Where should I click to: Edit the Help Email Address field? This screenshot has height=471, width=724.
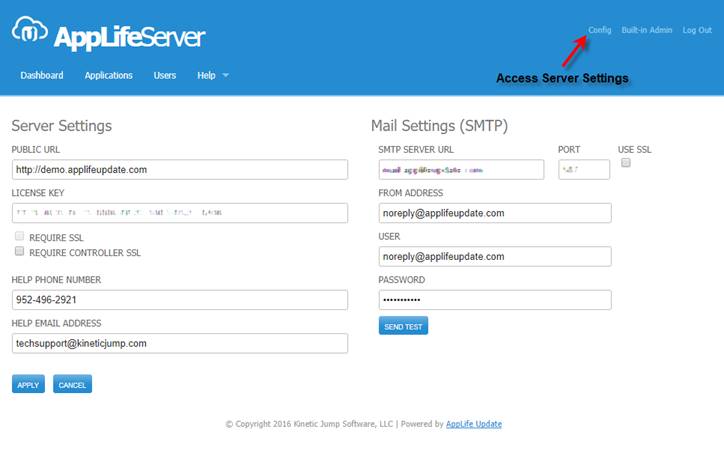point(180,343)
